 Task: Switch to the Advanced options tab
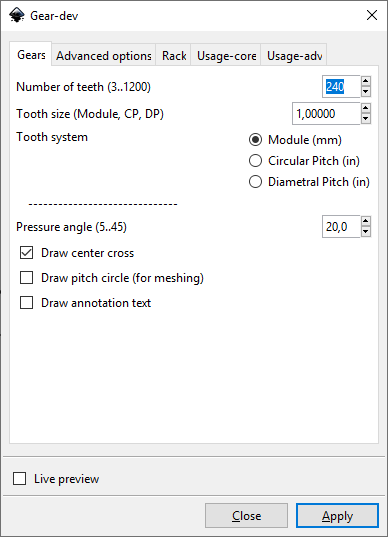click(104, 55)
